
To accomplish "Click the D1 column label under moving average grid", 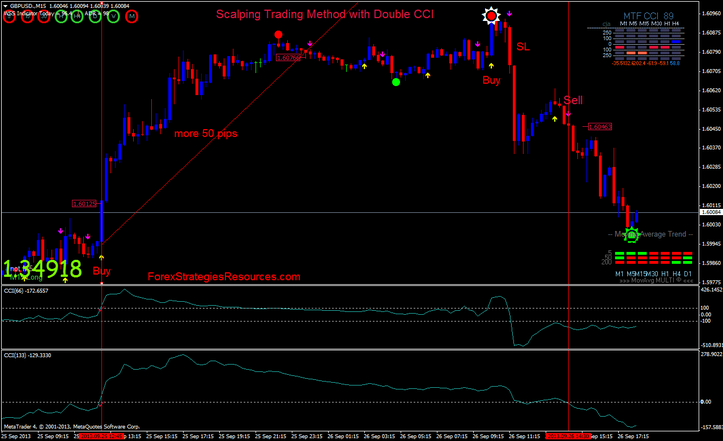I will pyautogui.click(x=687, y=274).
